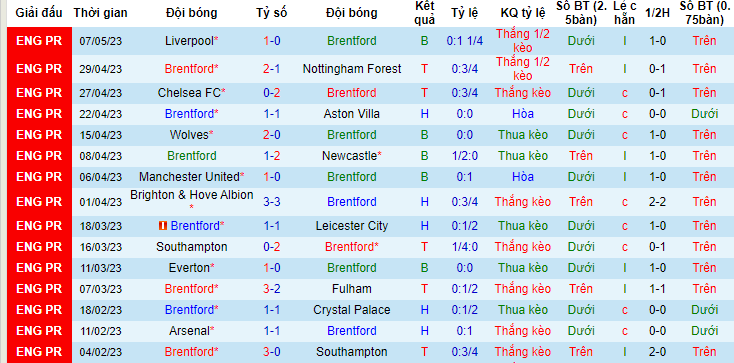Click the red card icon beside Brentford
The height and width of the screenshot is (363, 734).
point(163,226)
